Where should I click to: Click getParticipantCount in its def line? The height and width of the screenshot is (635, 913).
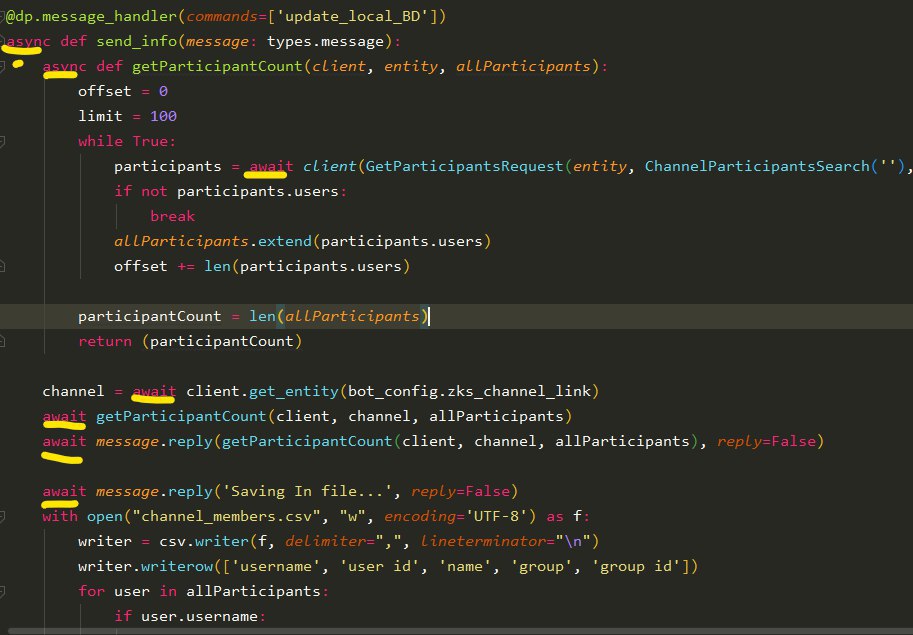tap(217, 66)
